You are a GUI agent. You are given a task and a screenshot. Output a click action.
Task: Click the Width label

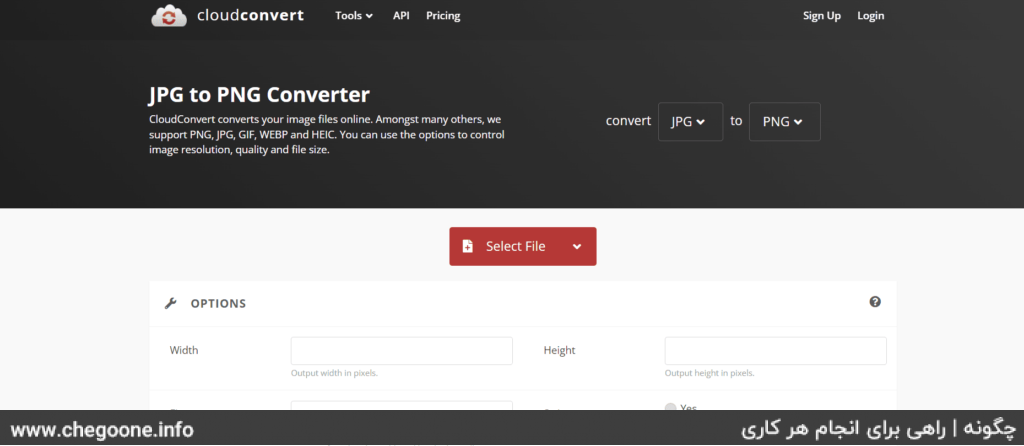coord(184,350)
